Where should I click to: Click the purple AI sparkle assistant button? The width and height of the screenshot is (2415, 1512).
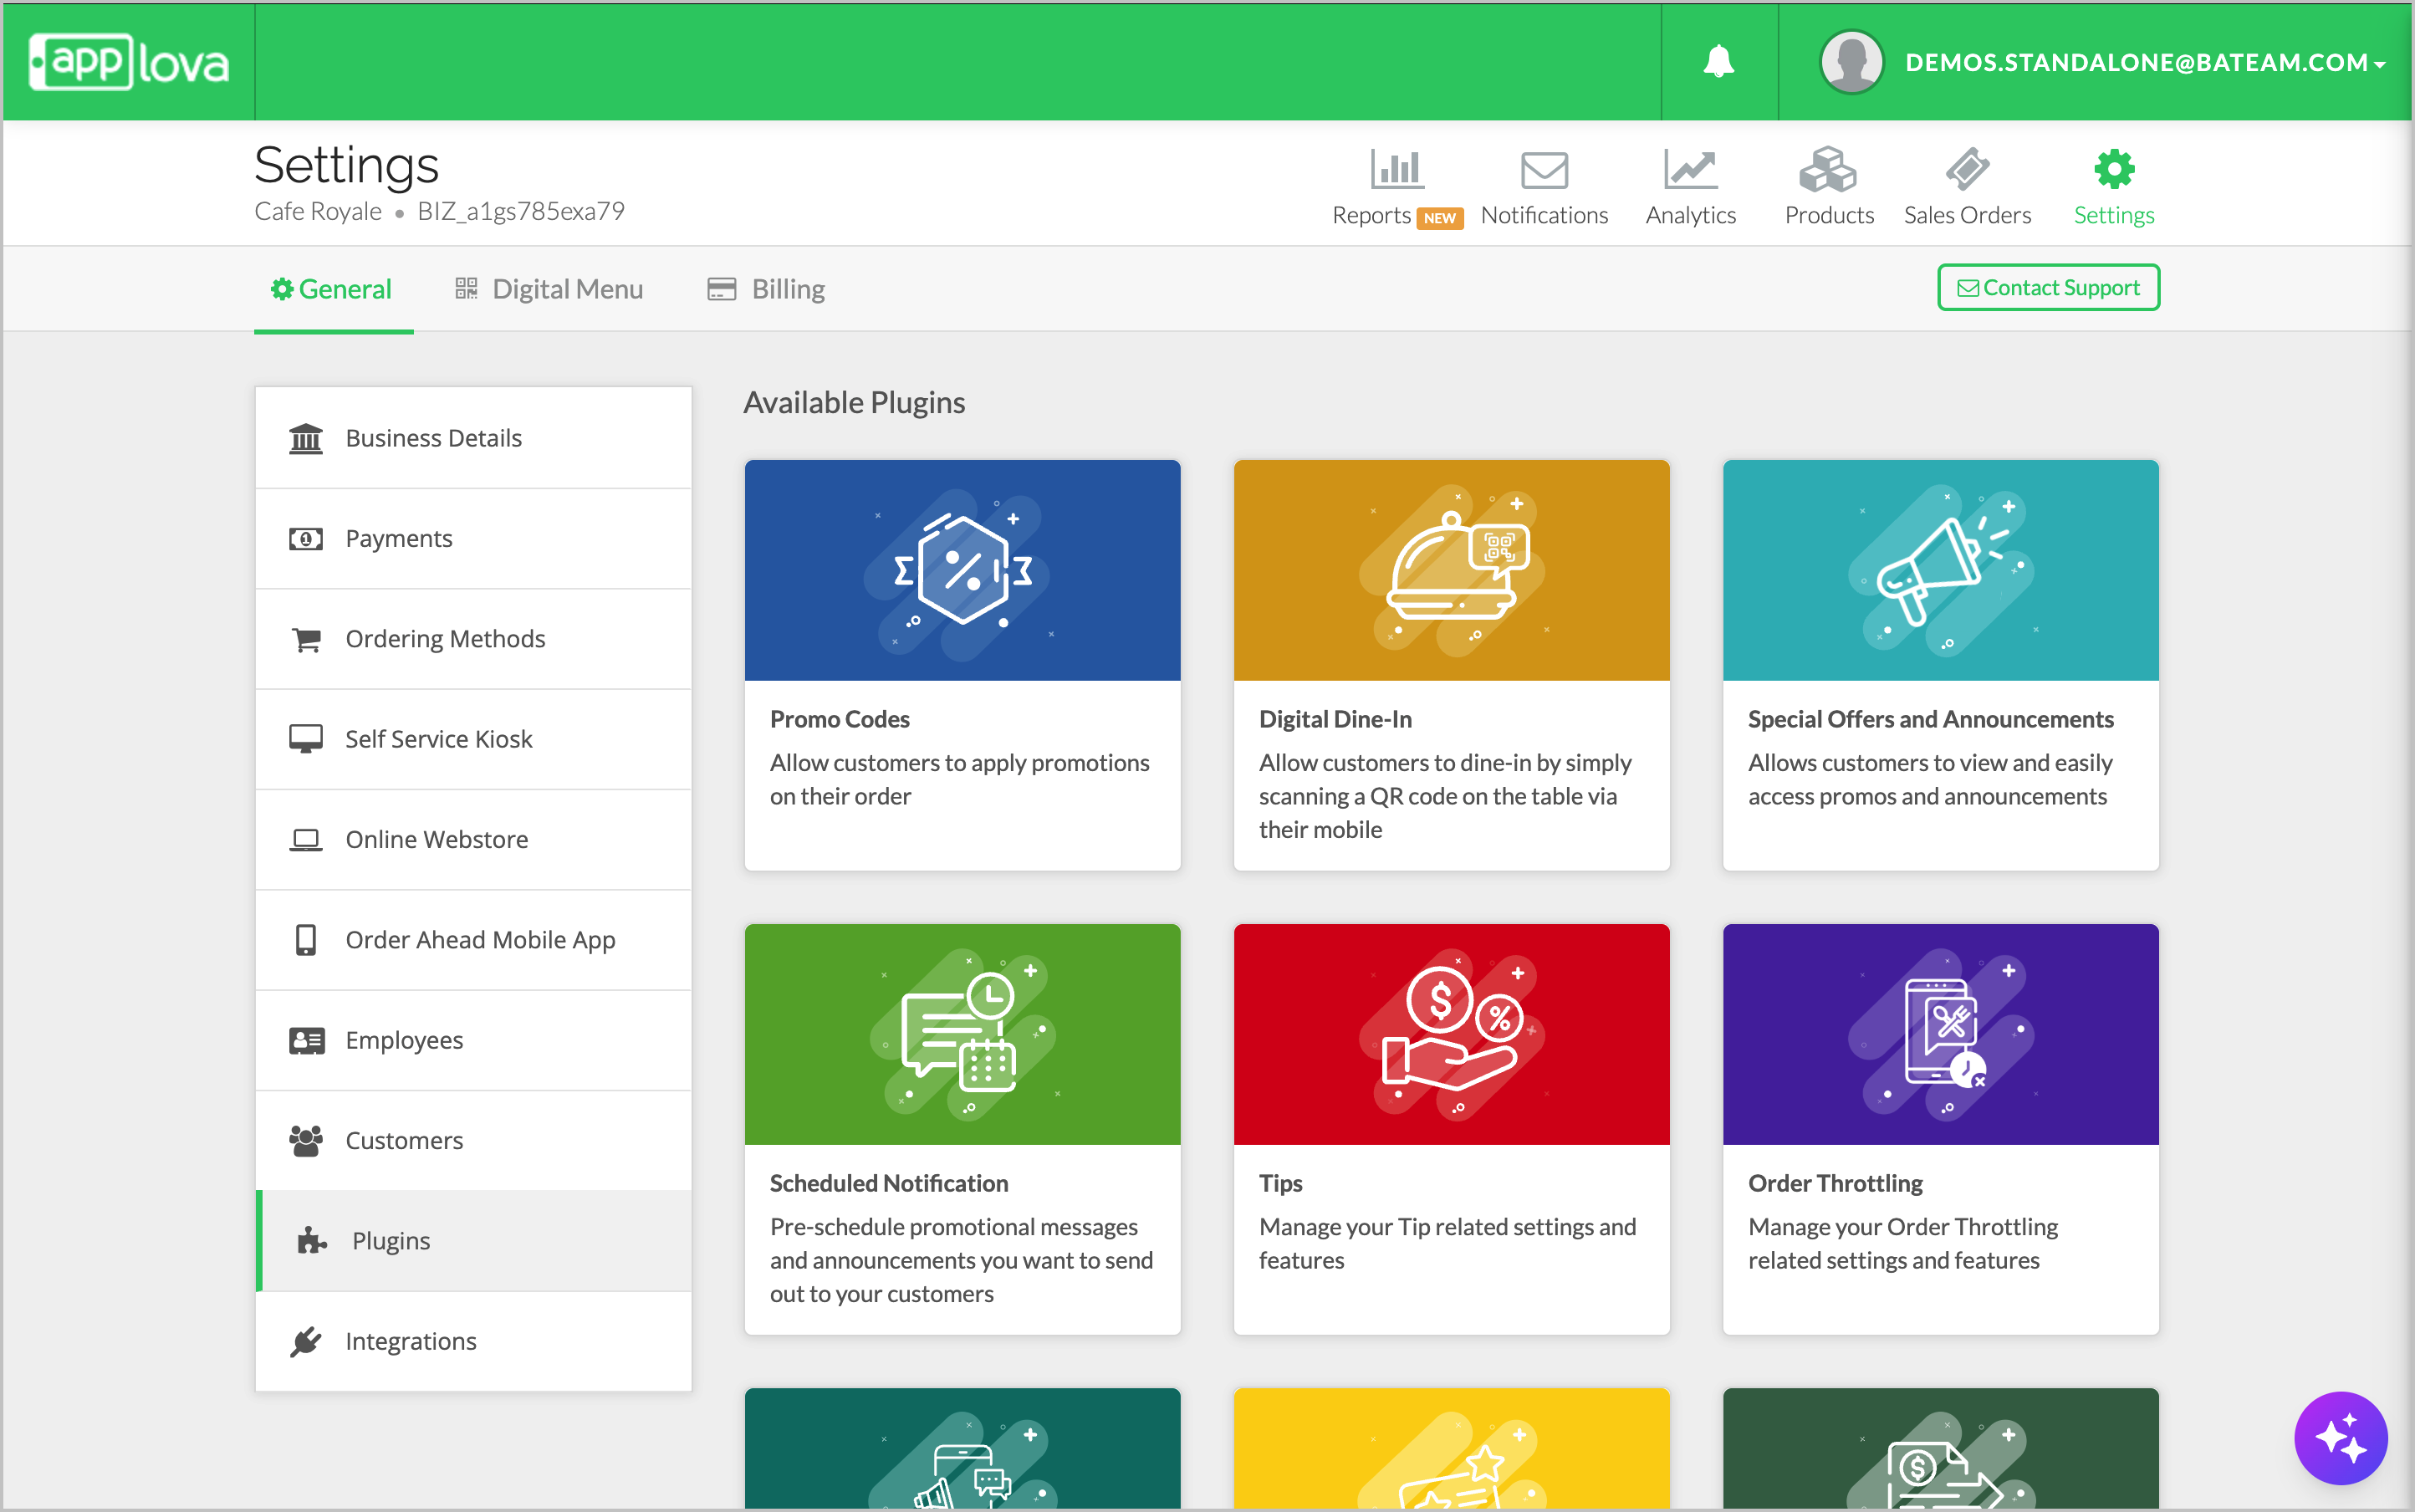point(2339,1439)
